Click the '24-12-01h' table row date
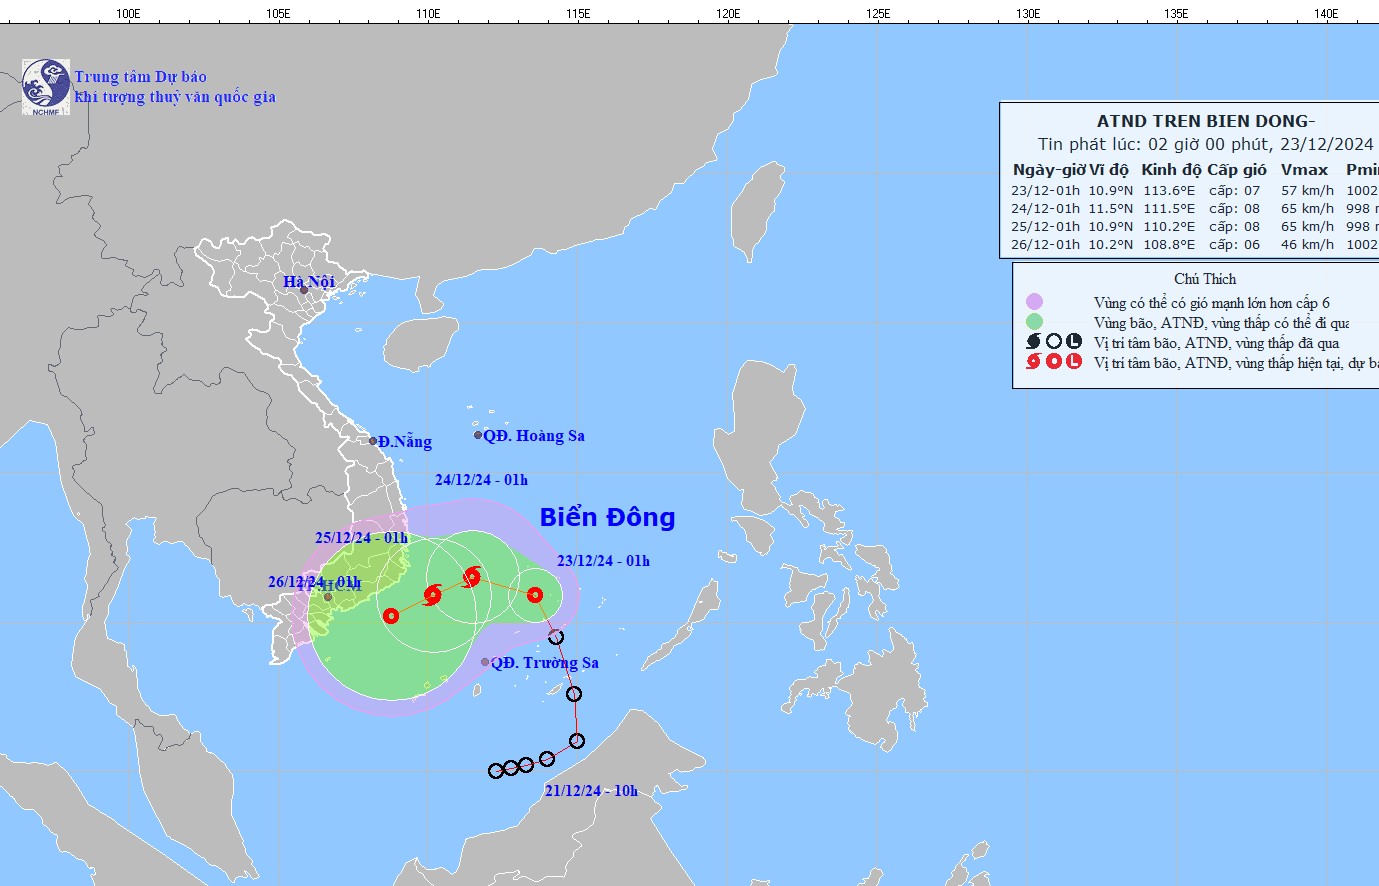 click(1045, 208)
